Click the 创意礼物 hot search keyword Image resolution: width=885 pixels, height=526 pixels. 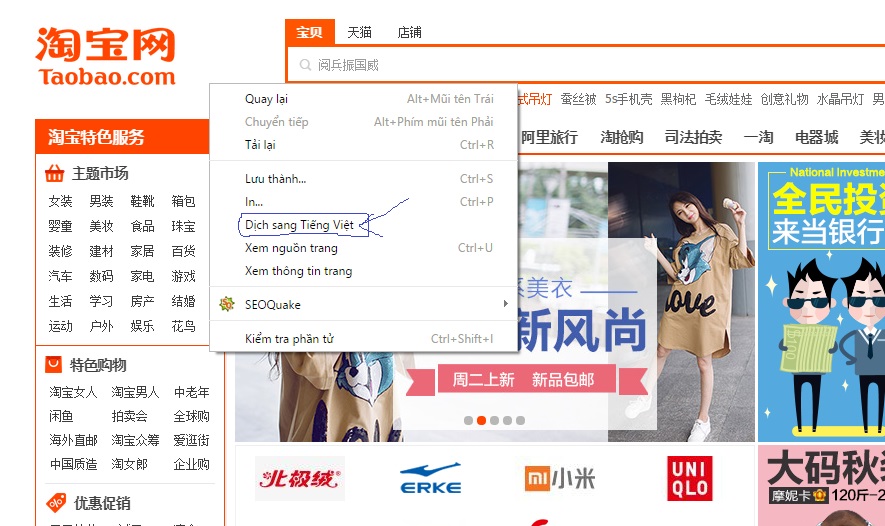click(785, 99)
